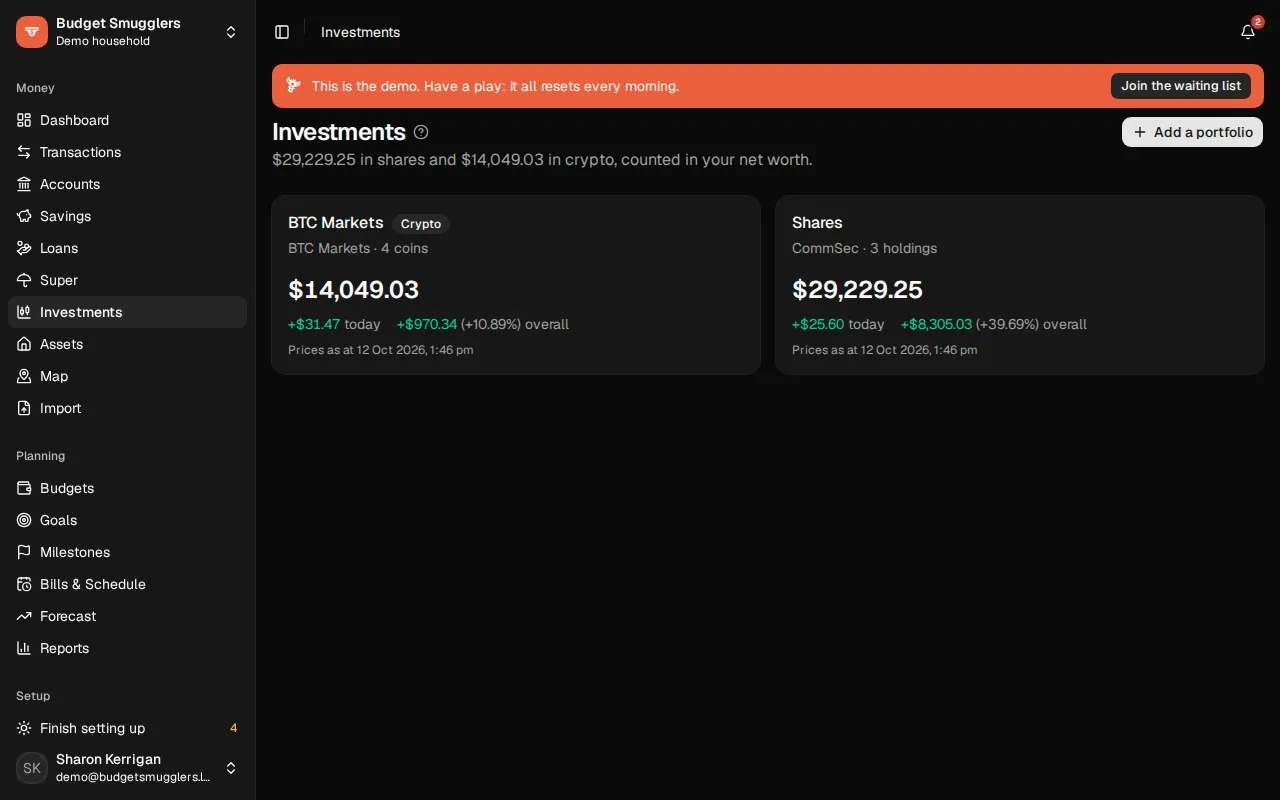Click the Savings piggy bank icon
Image resolution: width=1280 pixels, height=800 pixels.
24,216
